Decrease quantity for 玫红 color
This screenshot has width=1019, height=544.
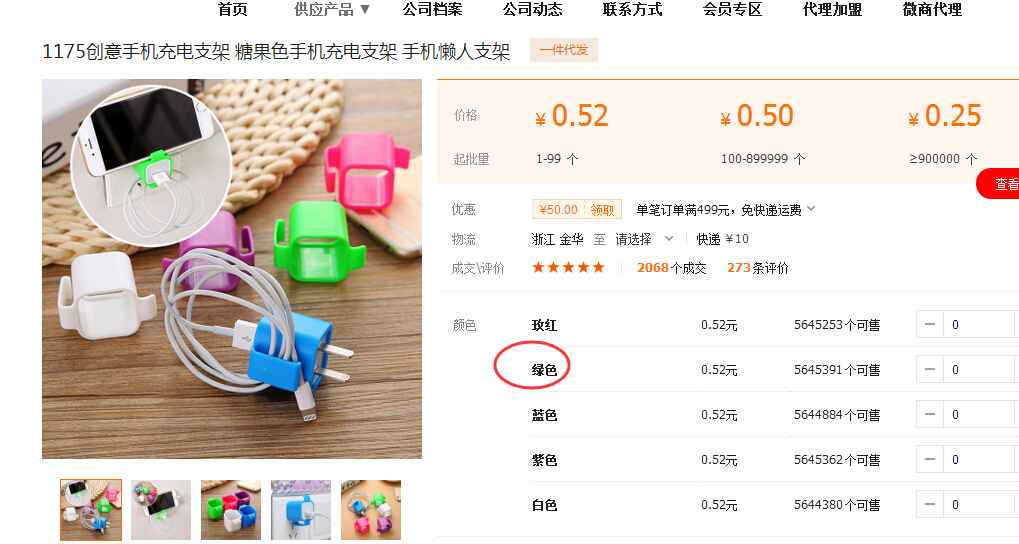tap(930, 324)
